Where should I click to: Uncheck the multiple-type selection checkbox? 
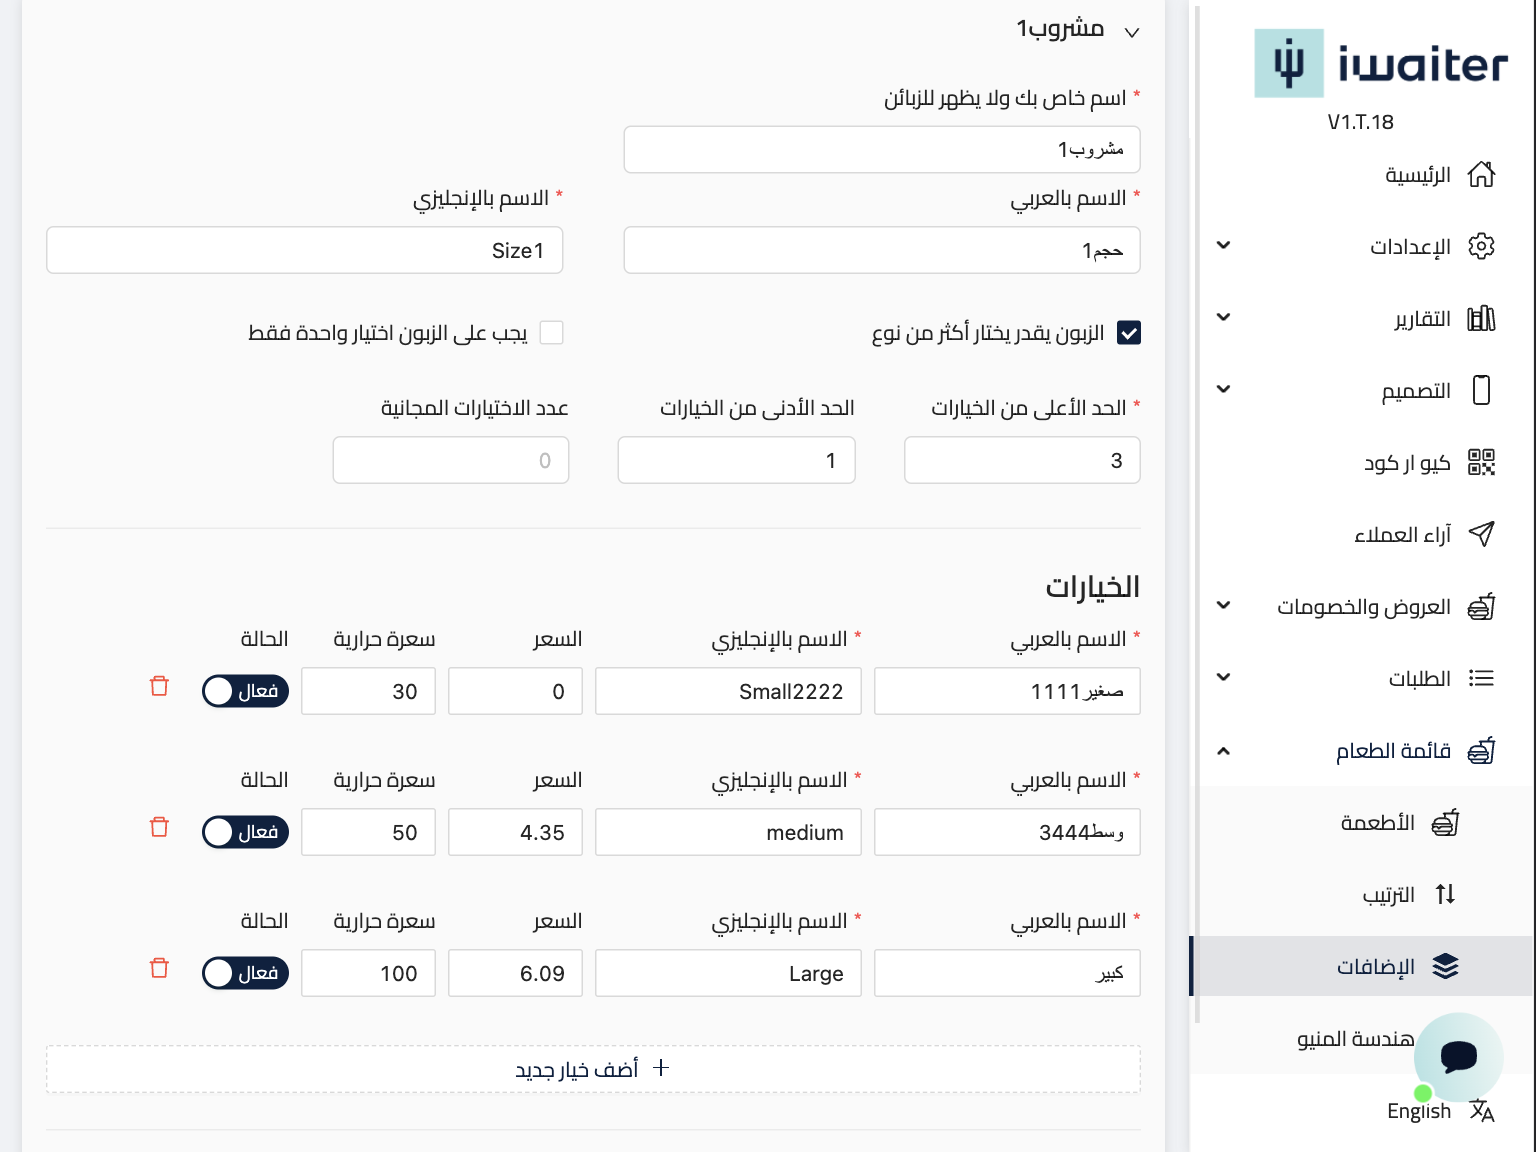click(1129, 333)
